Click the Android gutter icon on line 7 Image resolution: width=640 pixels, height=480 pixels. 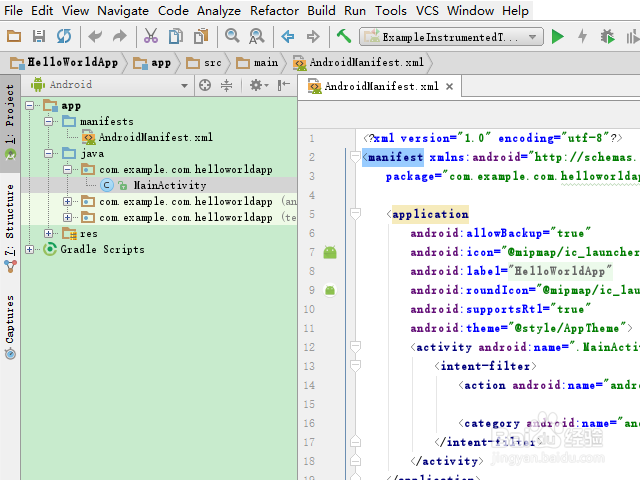[x=330, y=252]
